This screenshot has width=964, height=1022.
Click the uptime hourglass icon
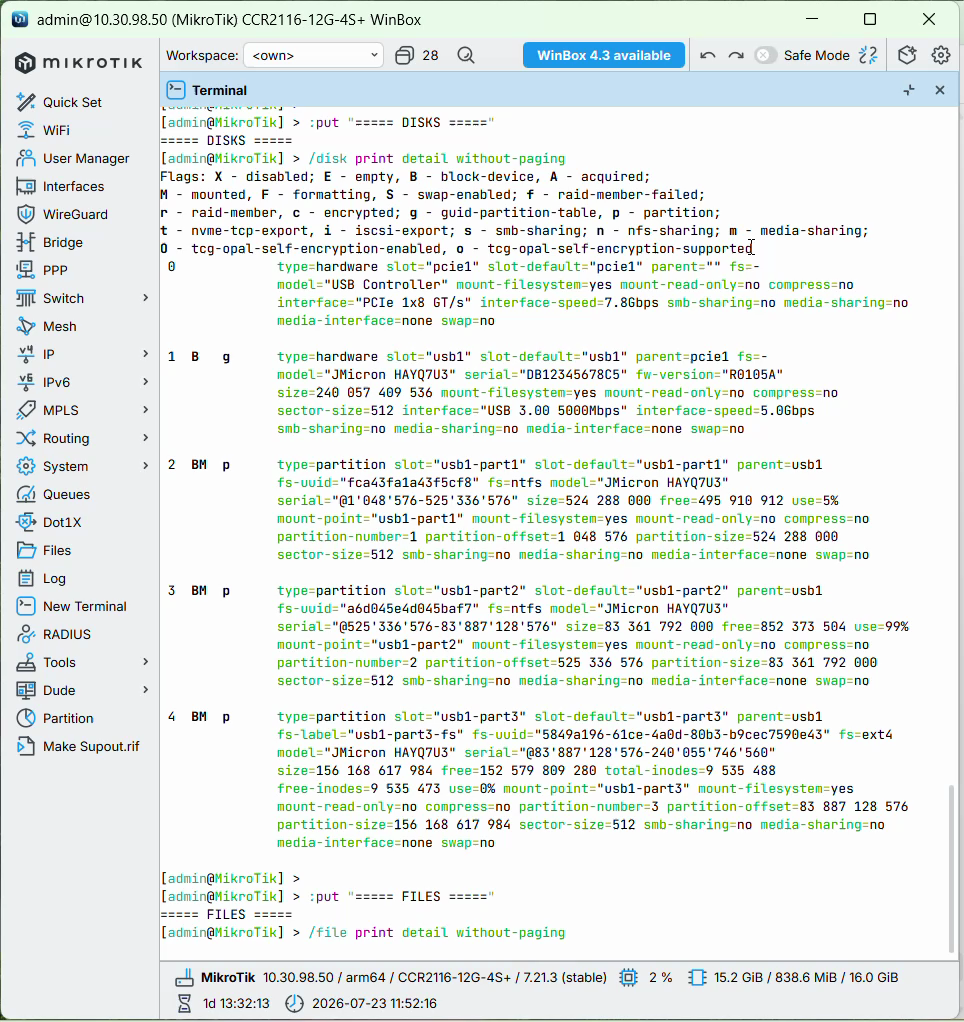(184, 1003)
